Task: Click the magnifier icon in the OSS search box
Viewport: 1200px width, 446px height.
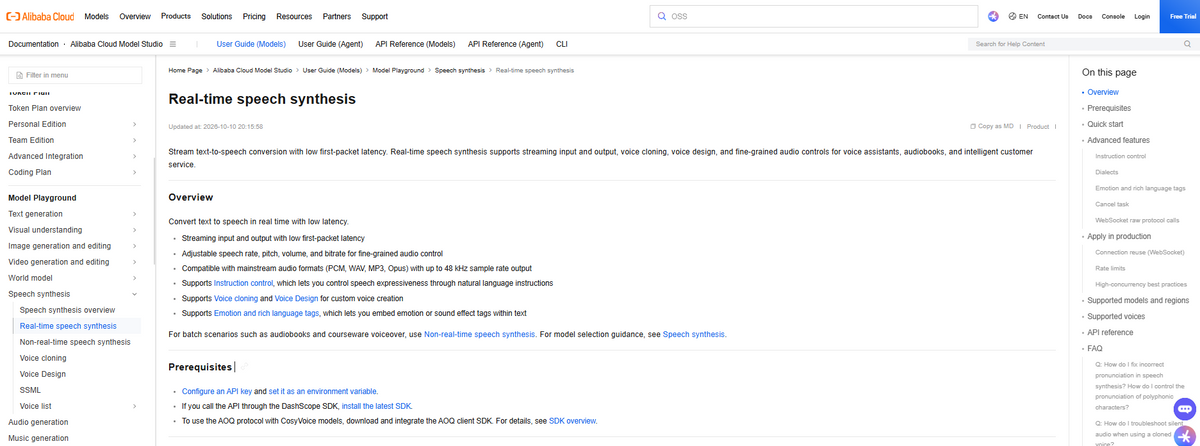Action: [662, 16]
